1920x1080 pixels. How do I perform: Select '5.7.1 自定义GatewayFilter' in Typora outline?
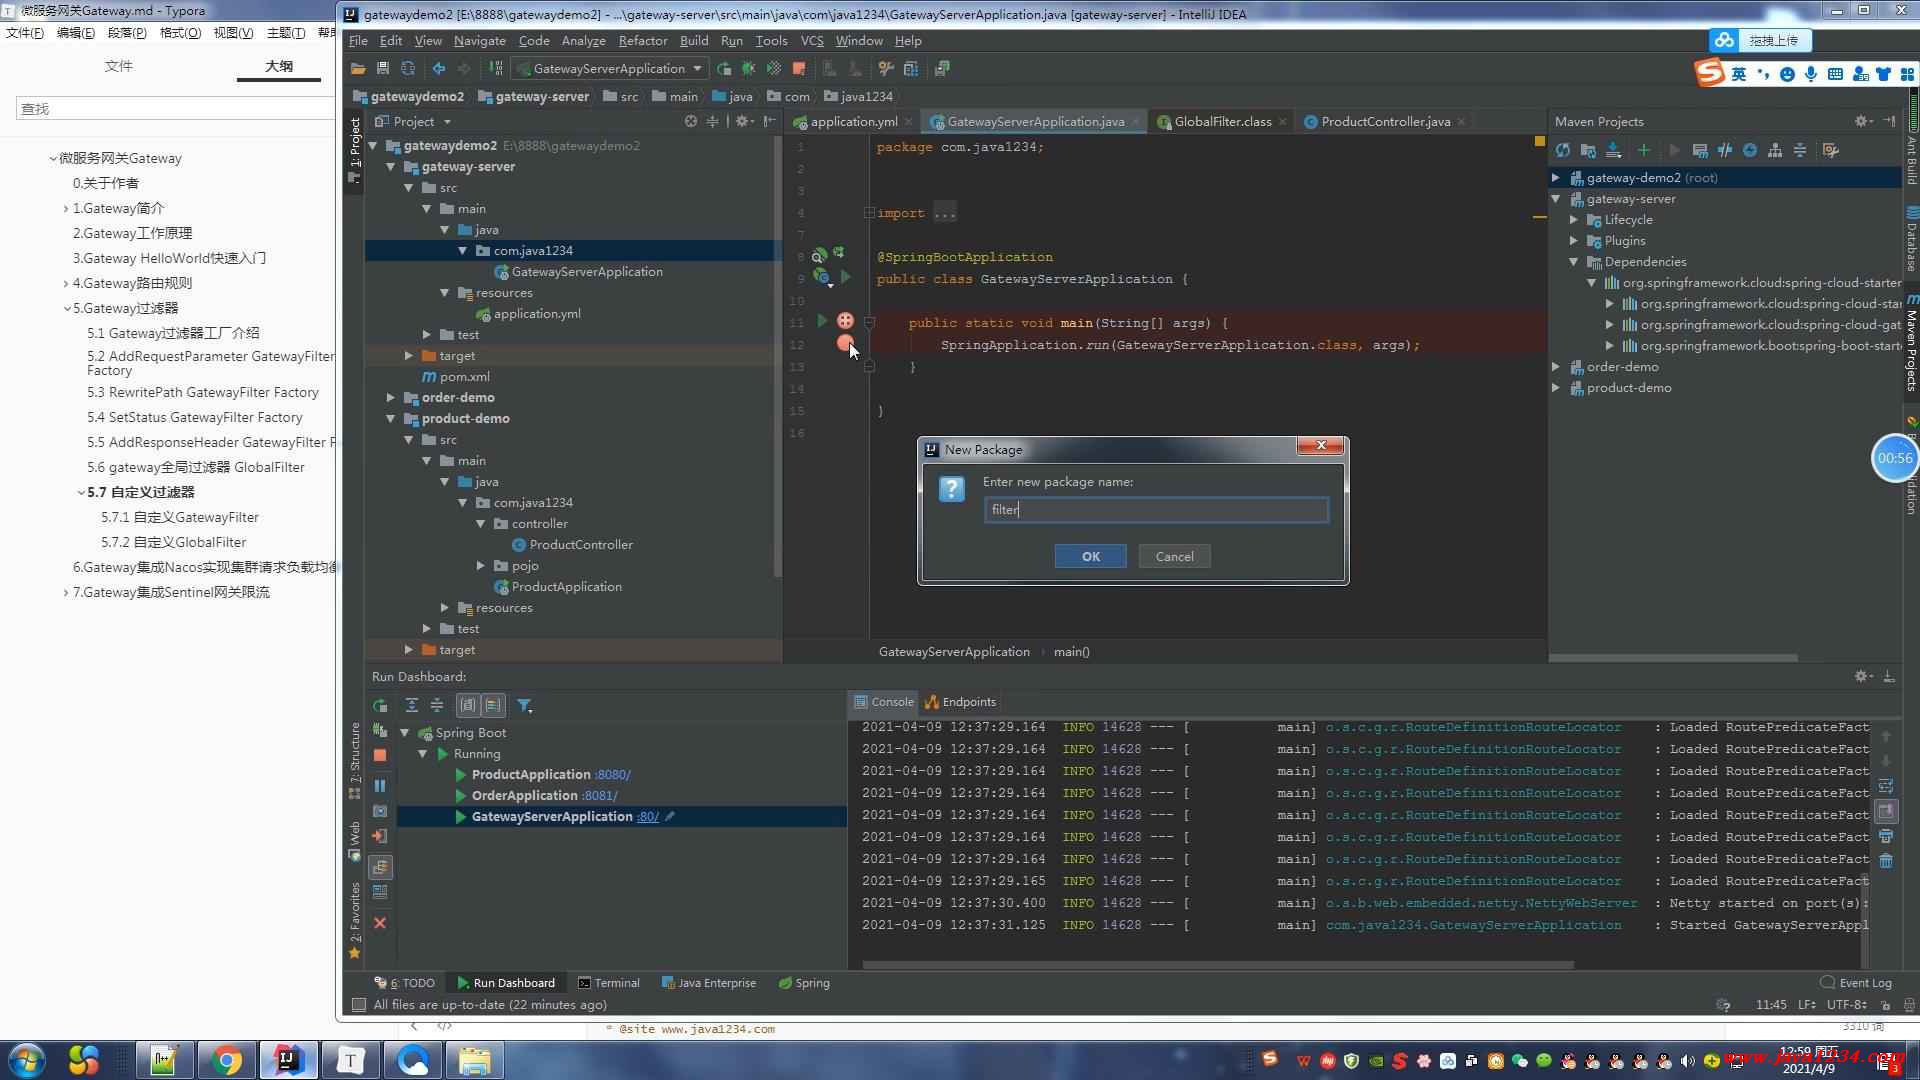(x=179, y=517)
